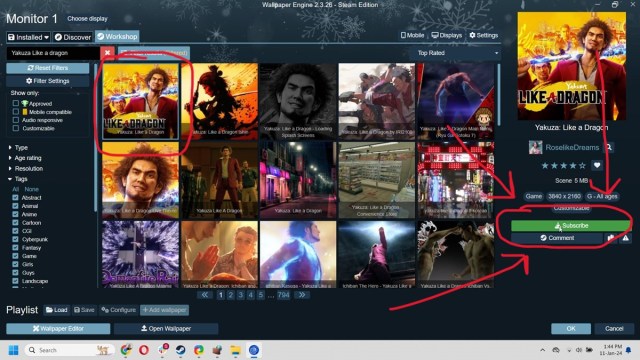Configure the playlist

(x=118, y=310)
